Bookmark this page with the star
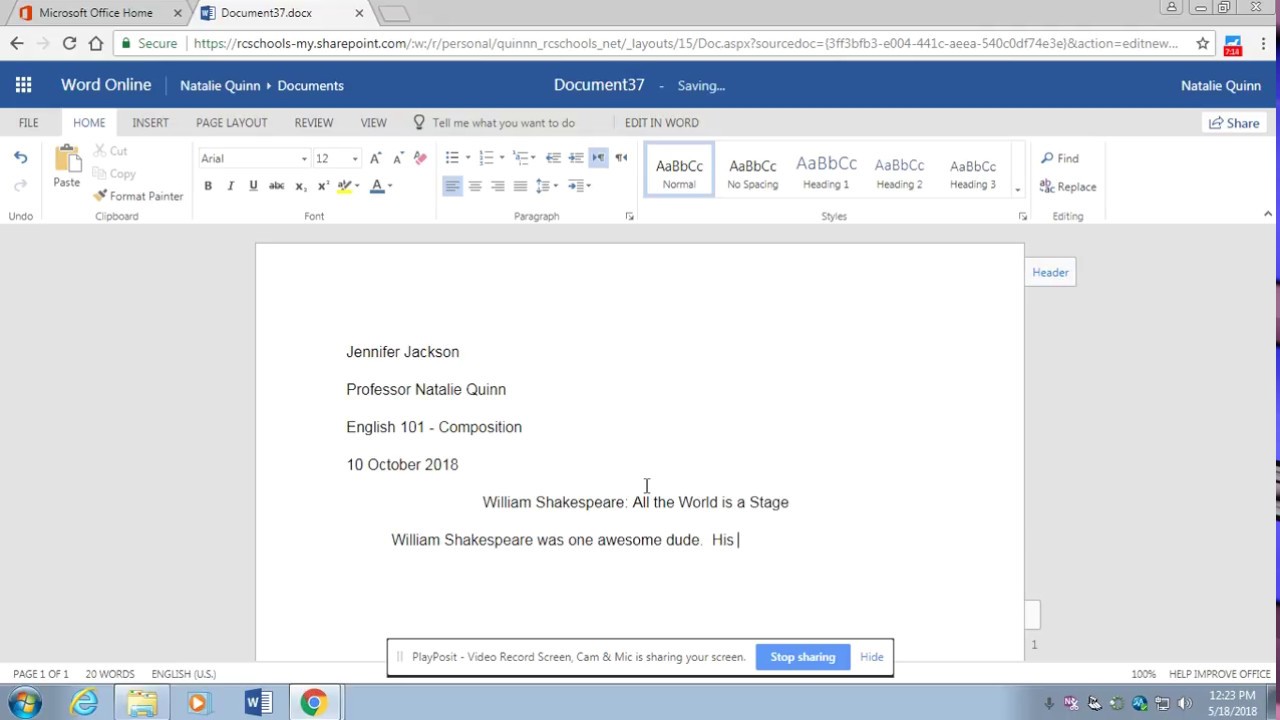The width and height of the screenshot is (1280, 720). pyautogui.click(x=1202, y=43)
